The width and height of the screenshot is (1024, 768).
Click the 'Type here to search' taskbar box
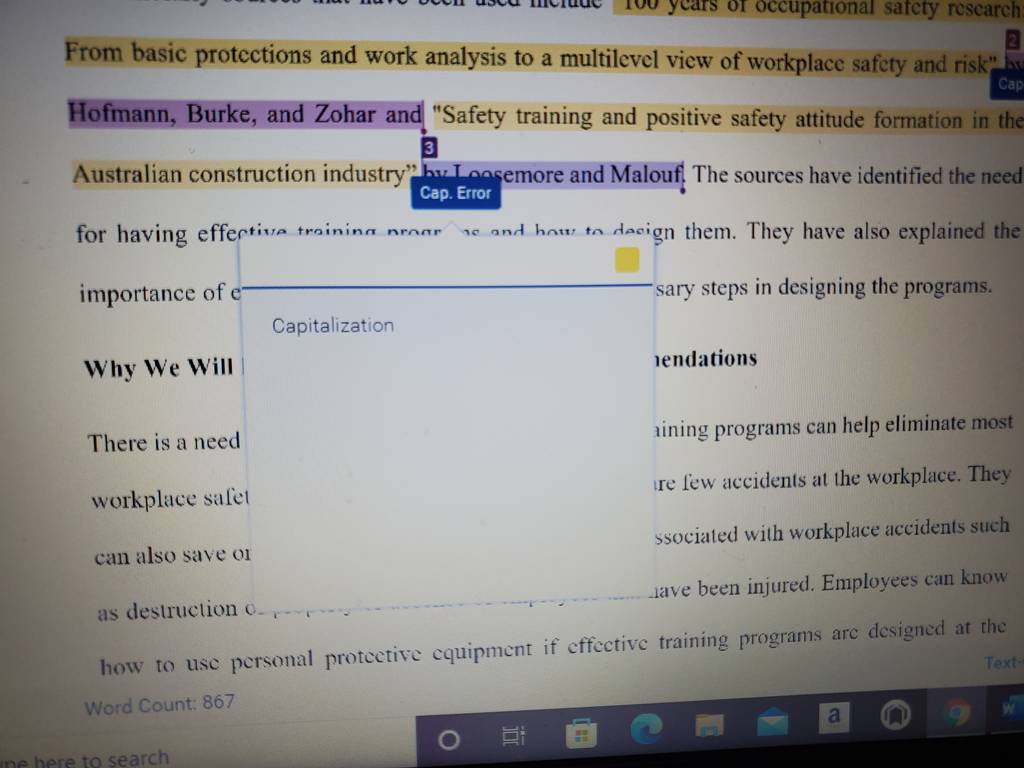coord(85,759)
